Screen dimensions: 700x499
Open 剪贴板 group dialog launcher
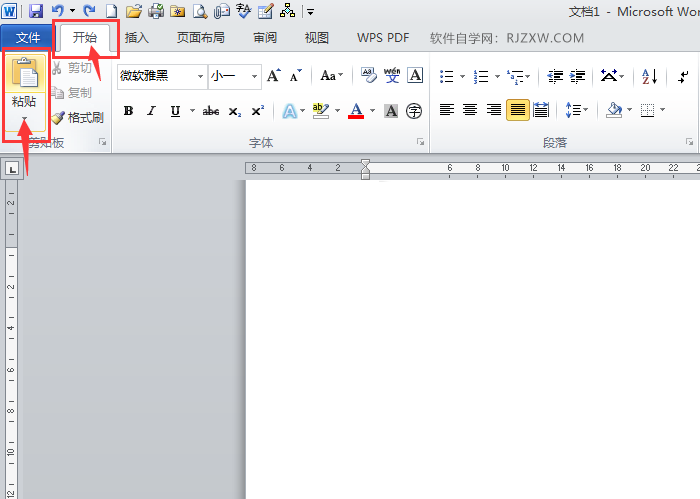click(103, 142)
